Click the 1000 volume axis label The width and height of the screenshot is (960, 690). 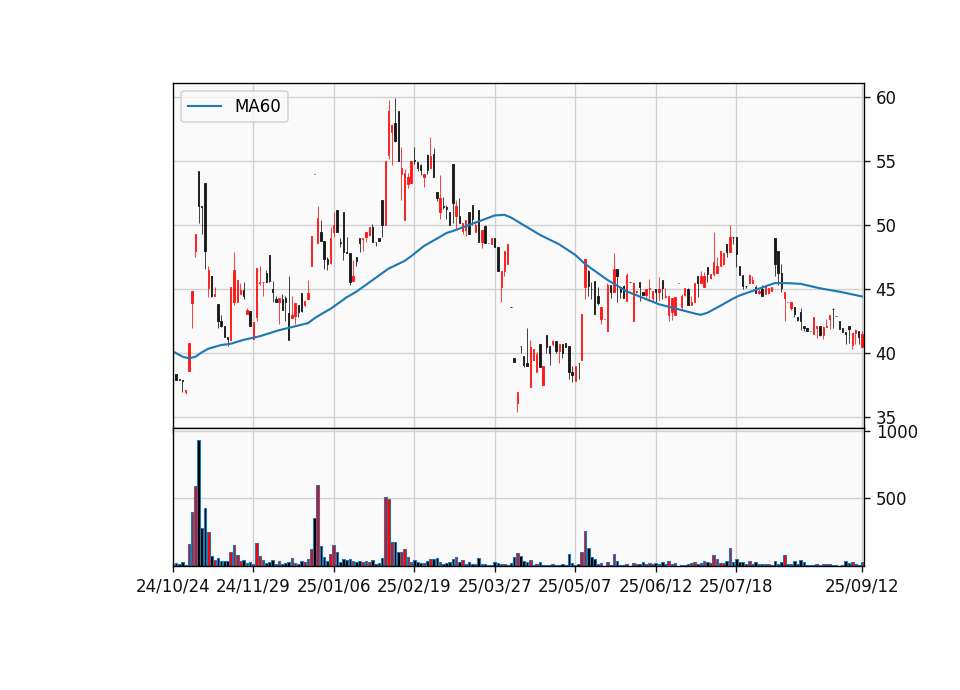coord(897,432)
